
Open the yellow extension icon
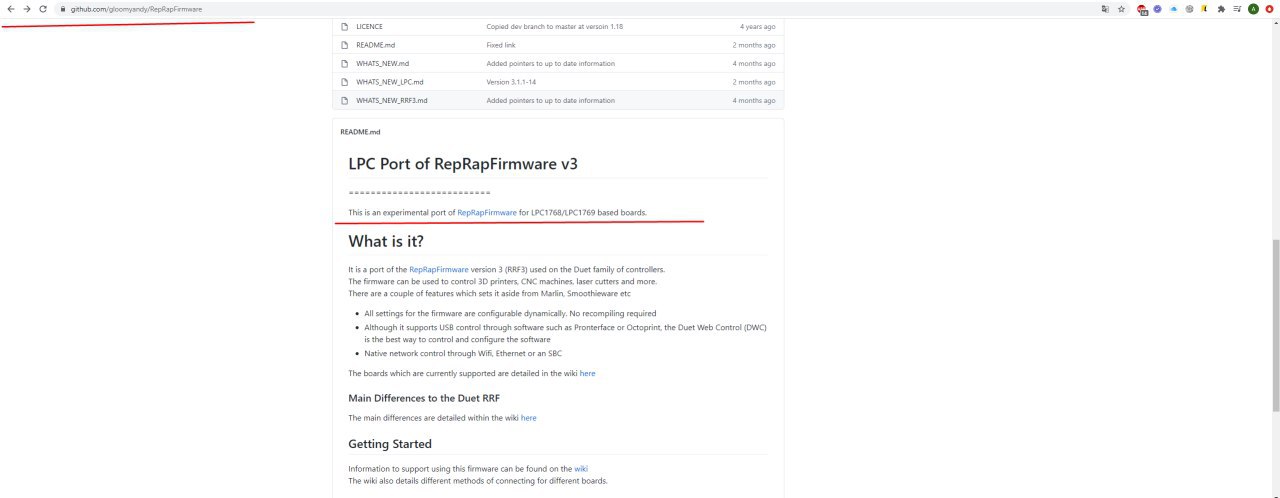(x=1204, y=8)
